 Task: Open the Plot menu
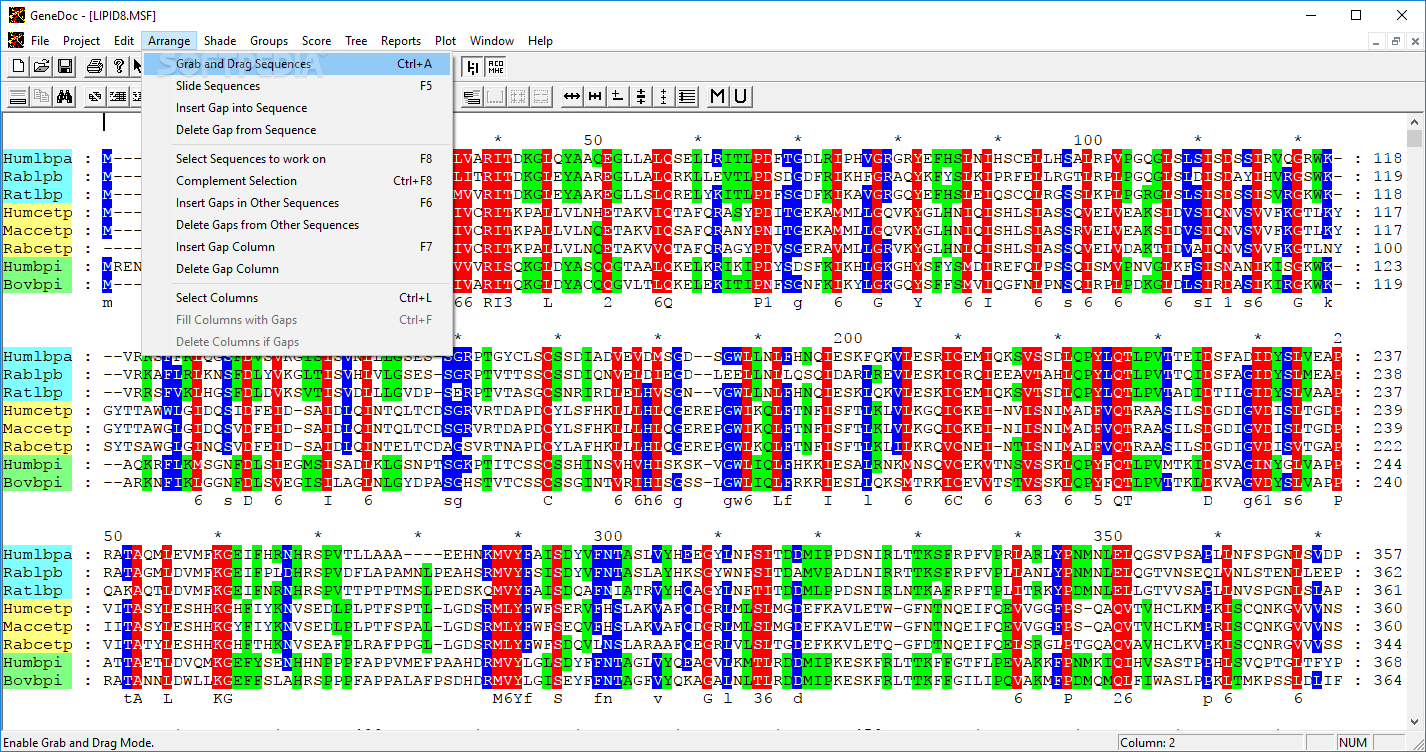446,41
